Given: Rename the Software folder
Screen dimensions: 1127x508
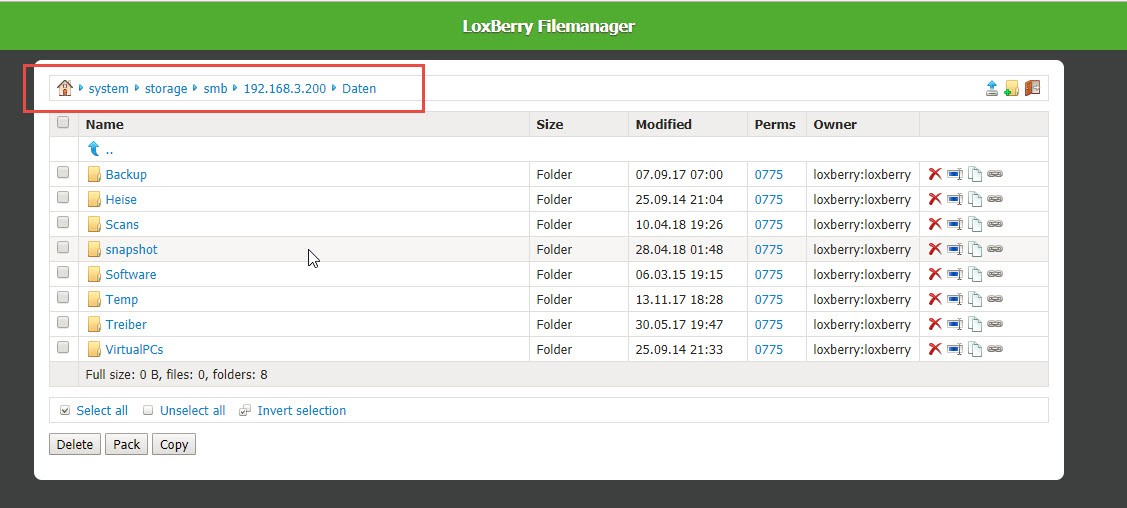Looking at the screenshot, I should (x=954, y=274).
